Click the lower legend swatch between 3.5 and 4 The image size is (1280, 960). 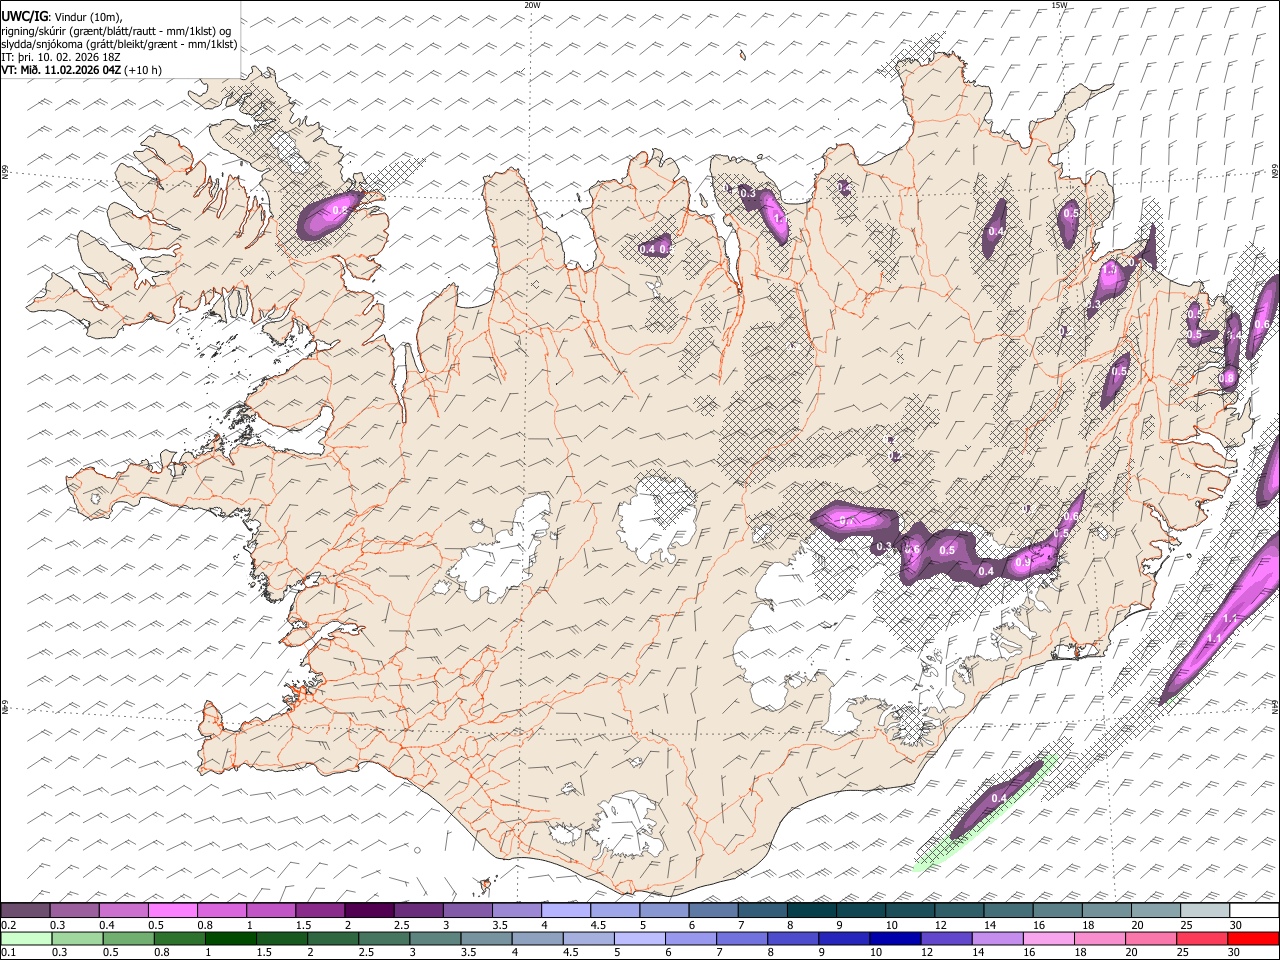tap(485, 939)
